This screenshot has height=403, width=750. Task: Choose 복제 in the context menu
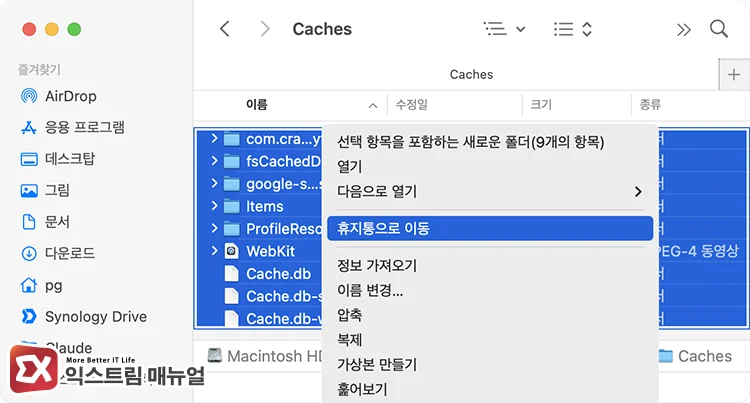tap(350, 340)
